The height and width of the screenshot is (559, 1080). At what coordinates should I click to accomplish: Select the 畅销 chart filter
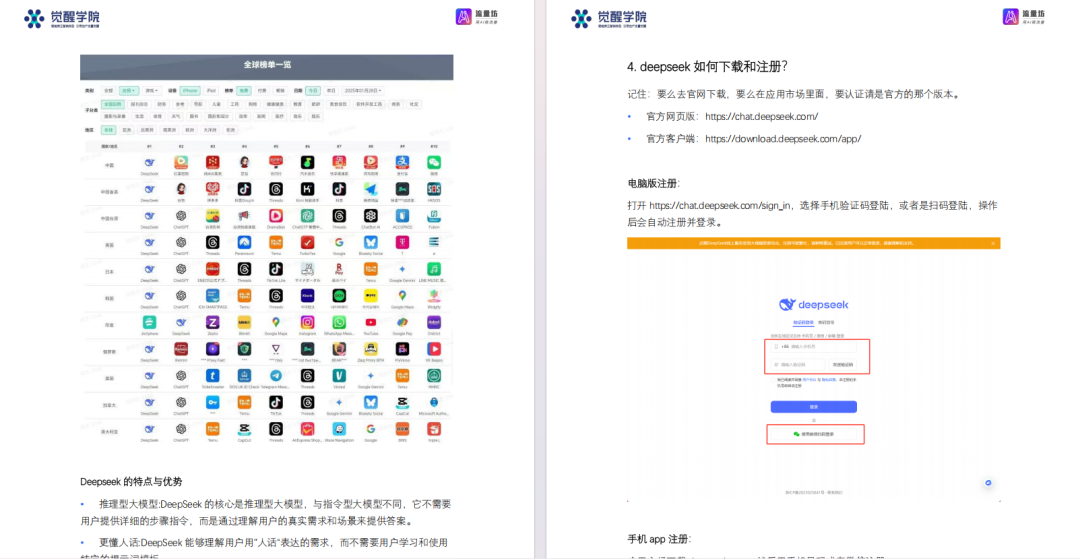click(x=280, y=91)
